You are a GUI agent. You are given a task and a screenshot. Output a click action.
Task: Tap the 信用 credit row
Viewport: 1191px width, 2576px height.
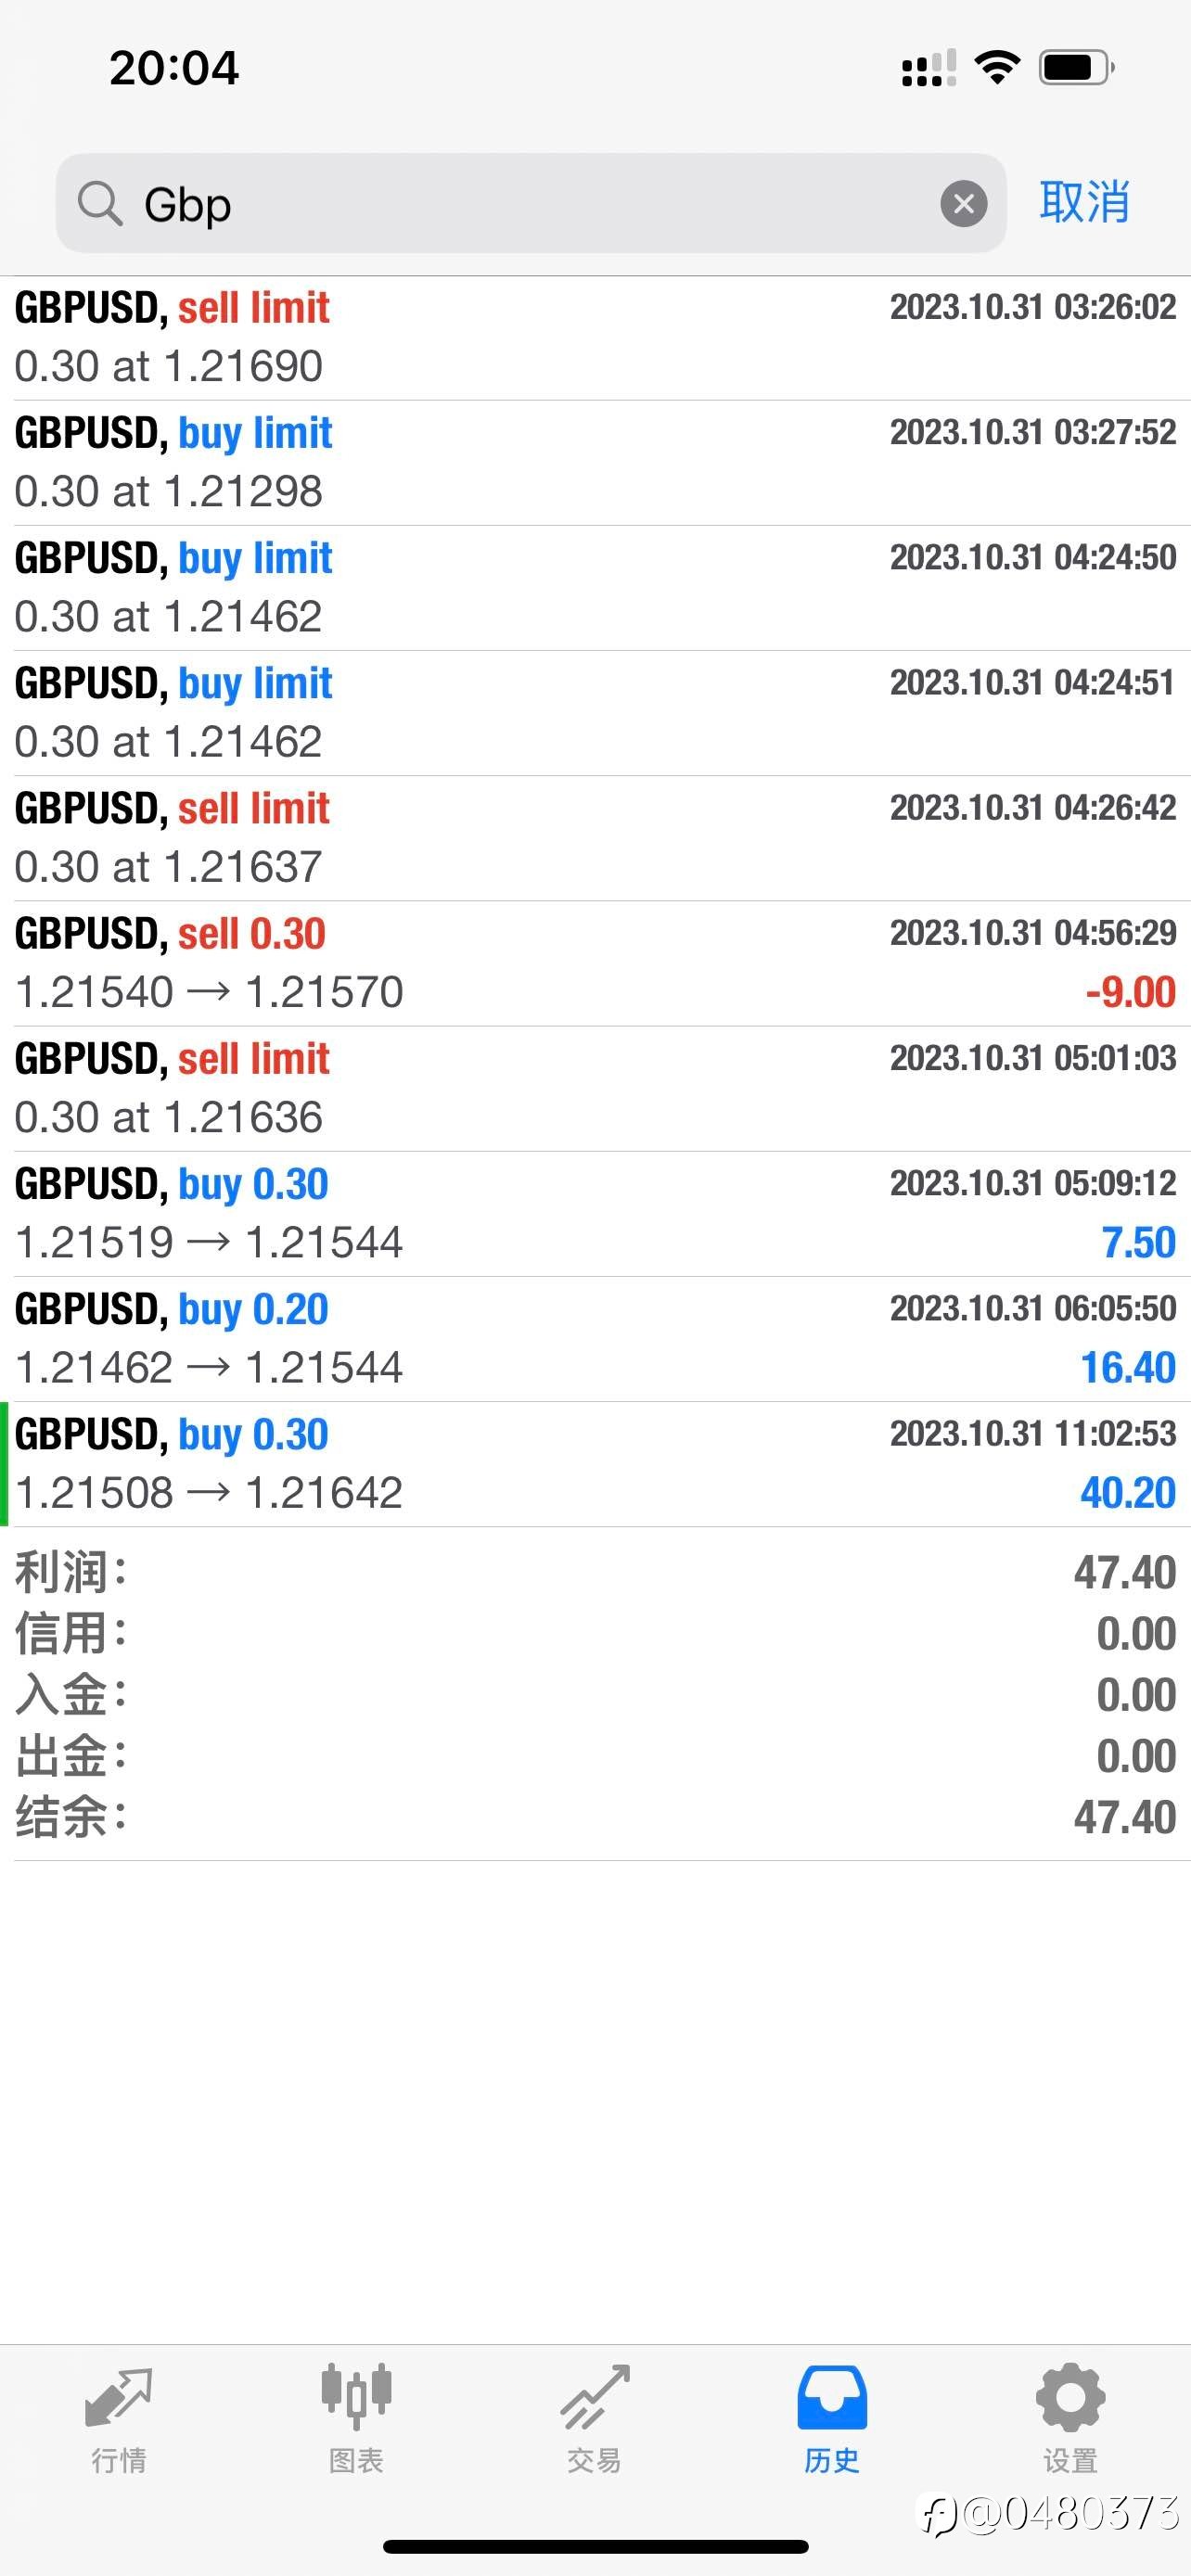click(x=595, y=1634)
